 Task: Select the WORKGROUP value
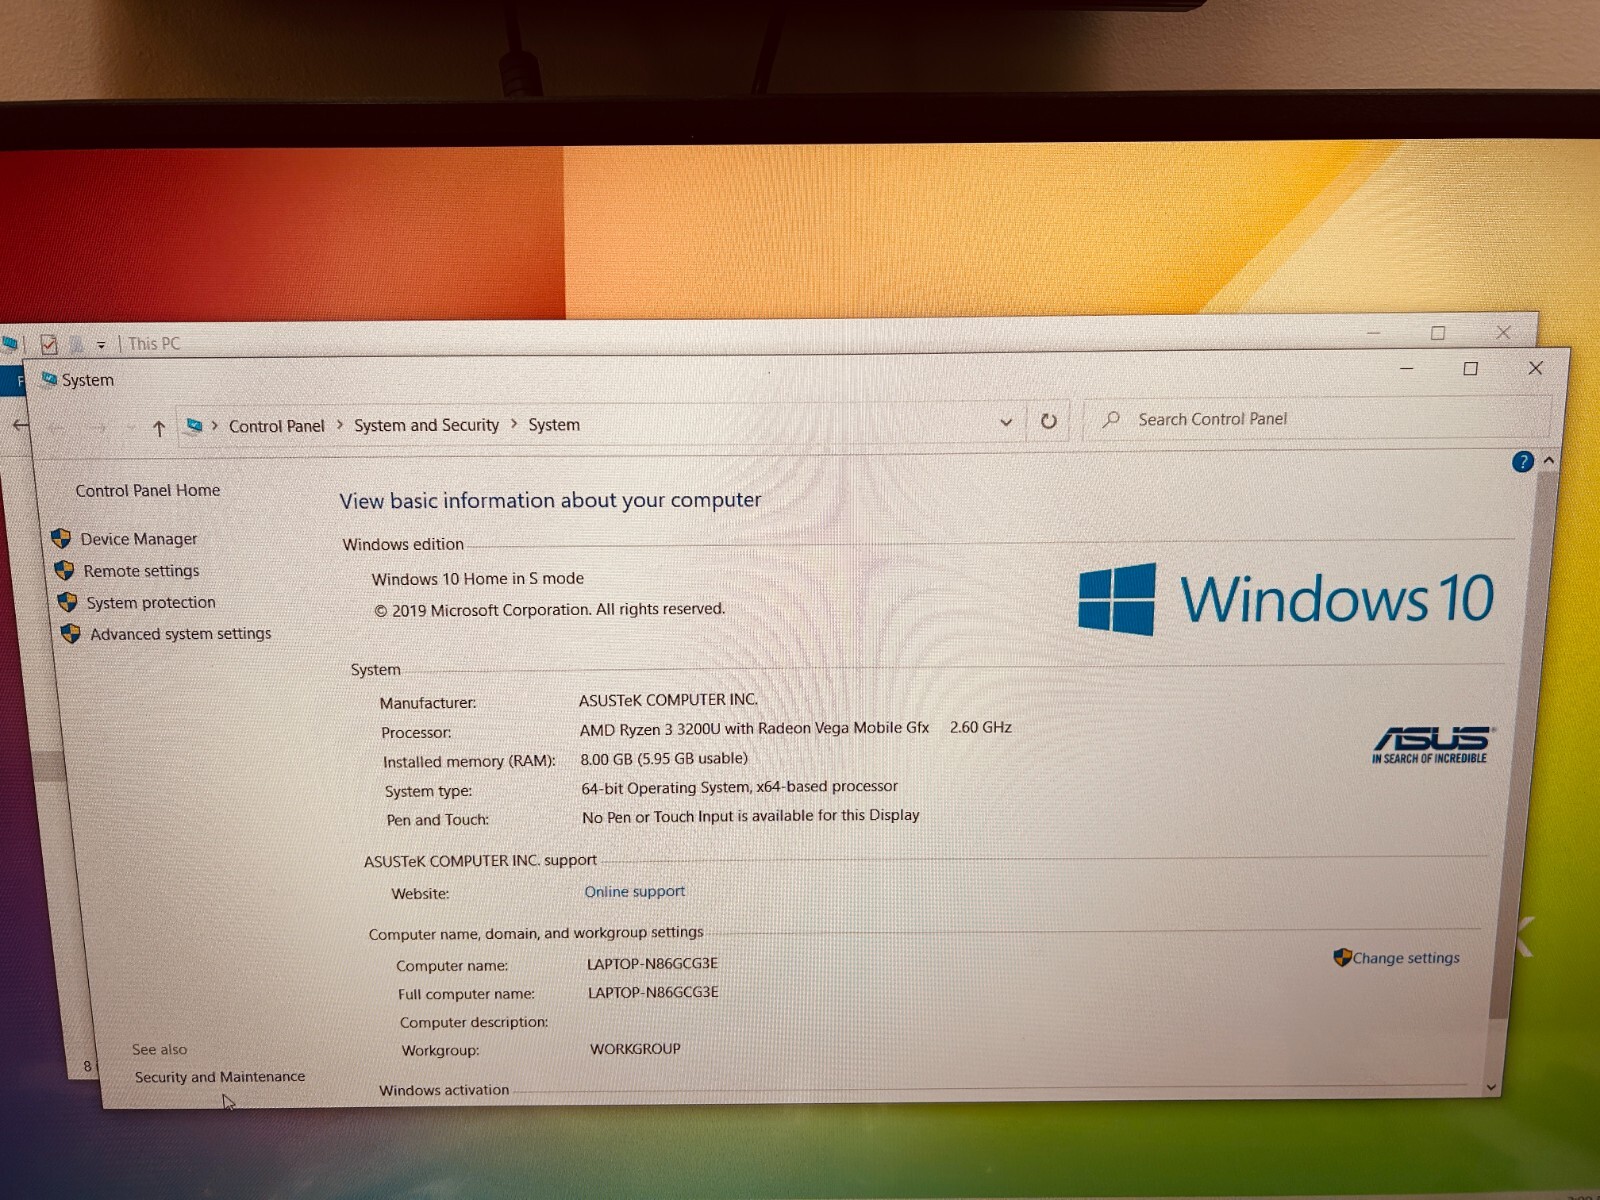point(635,1049)
